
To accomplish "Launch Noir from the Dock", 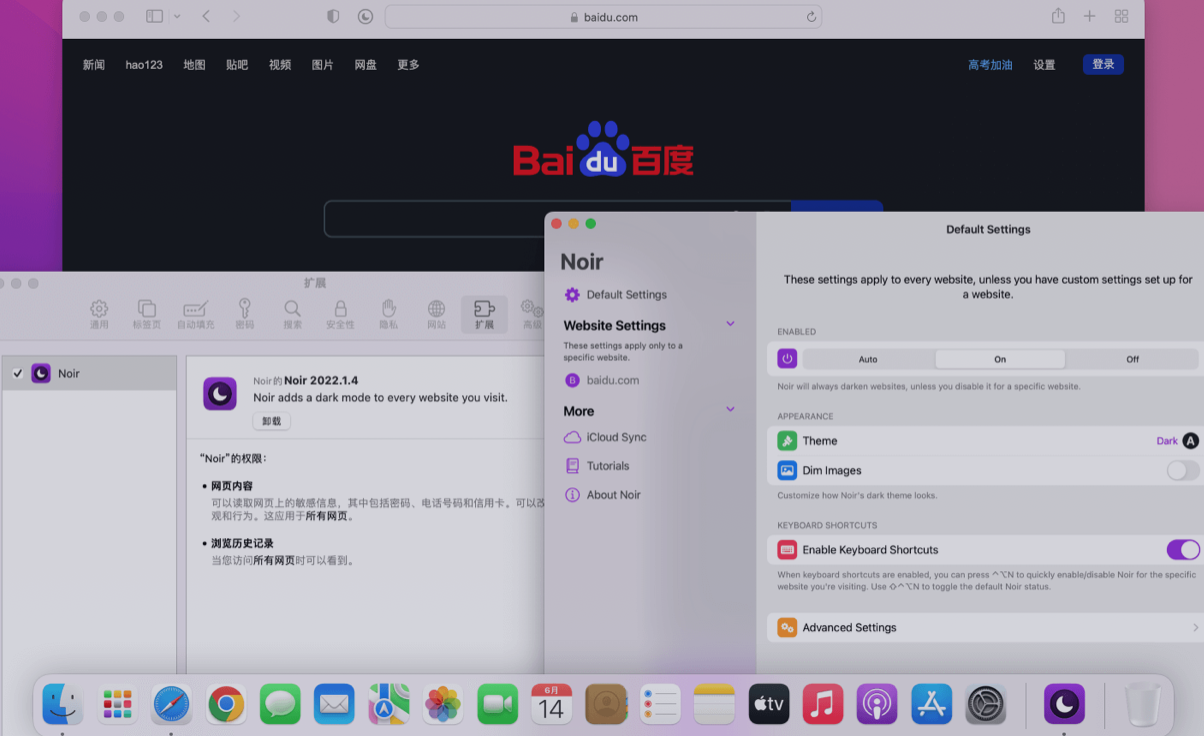I will (1064, 704).
